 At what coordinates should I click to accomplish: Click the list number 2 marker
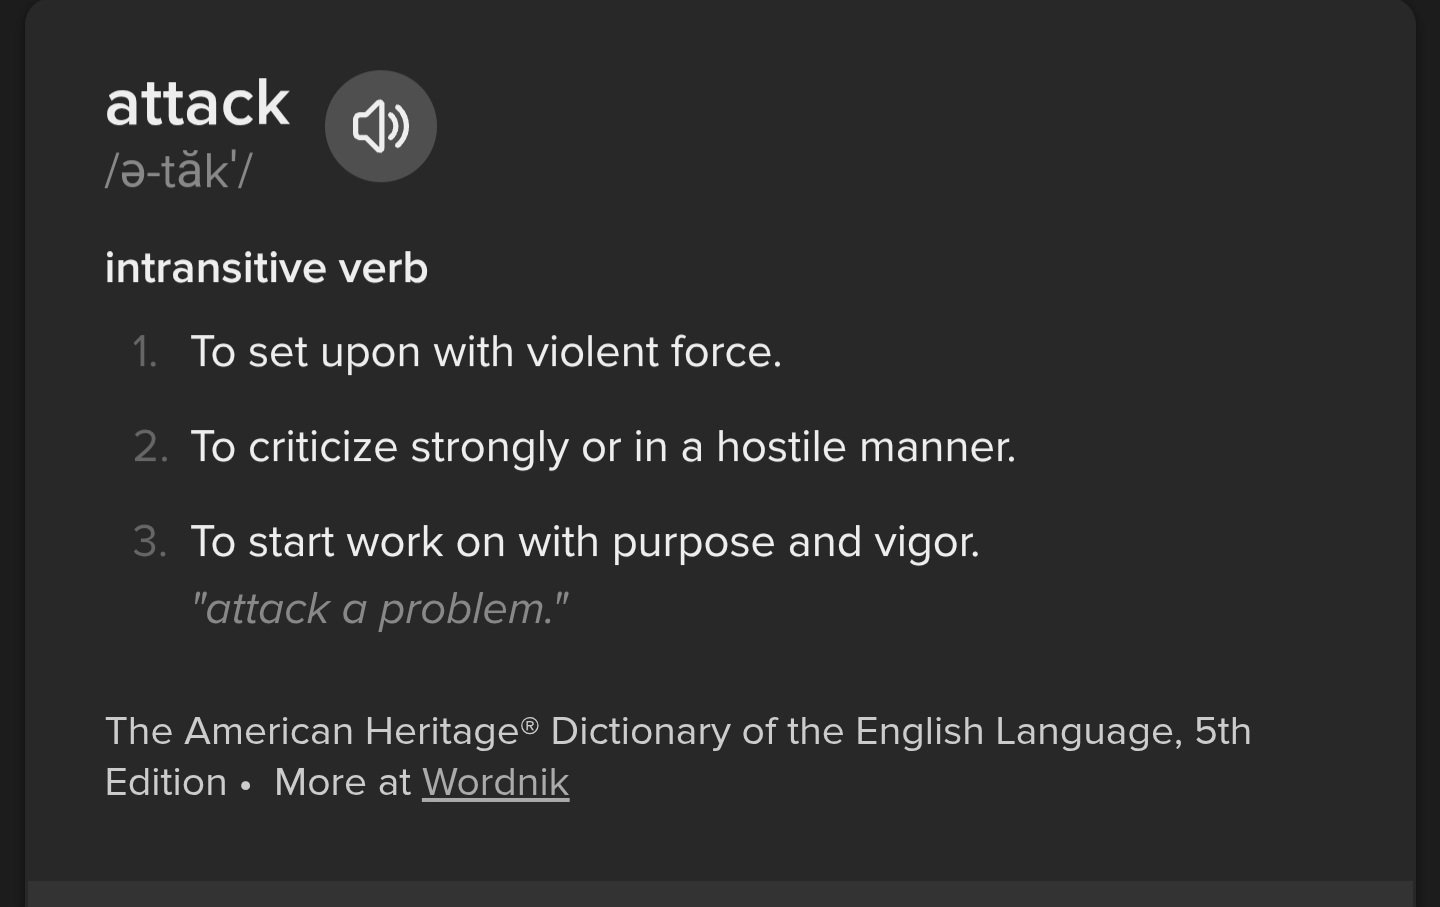click(x=150, y=447)
